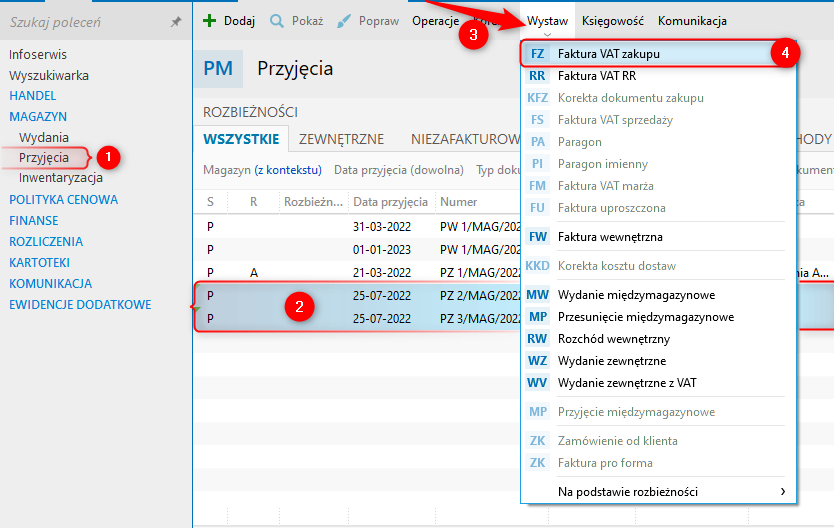Image resolution: width=834 pixels, height=528 pixels.
Task: Click the FS icon in the menu
Action: (537, 120)
